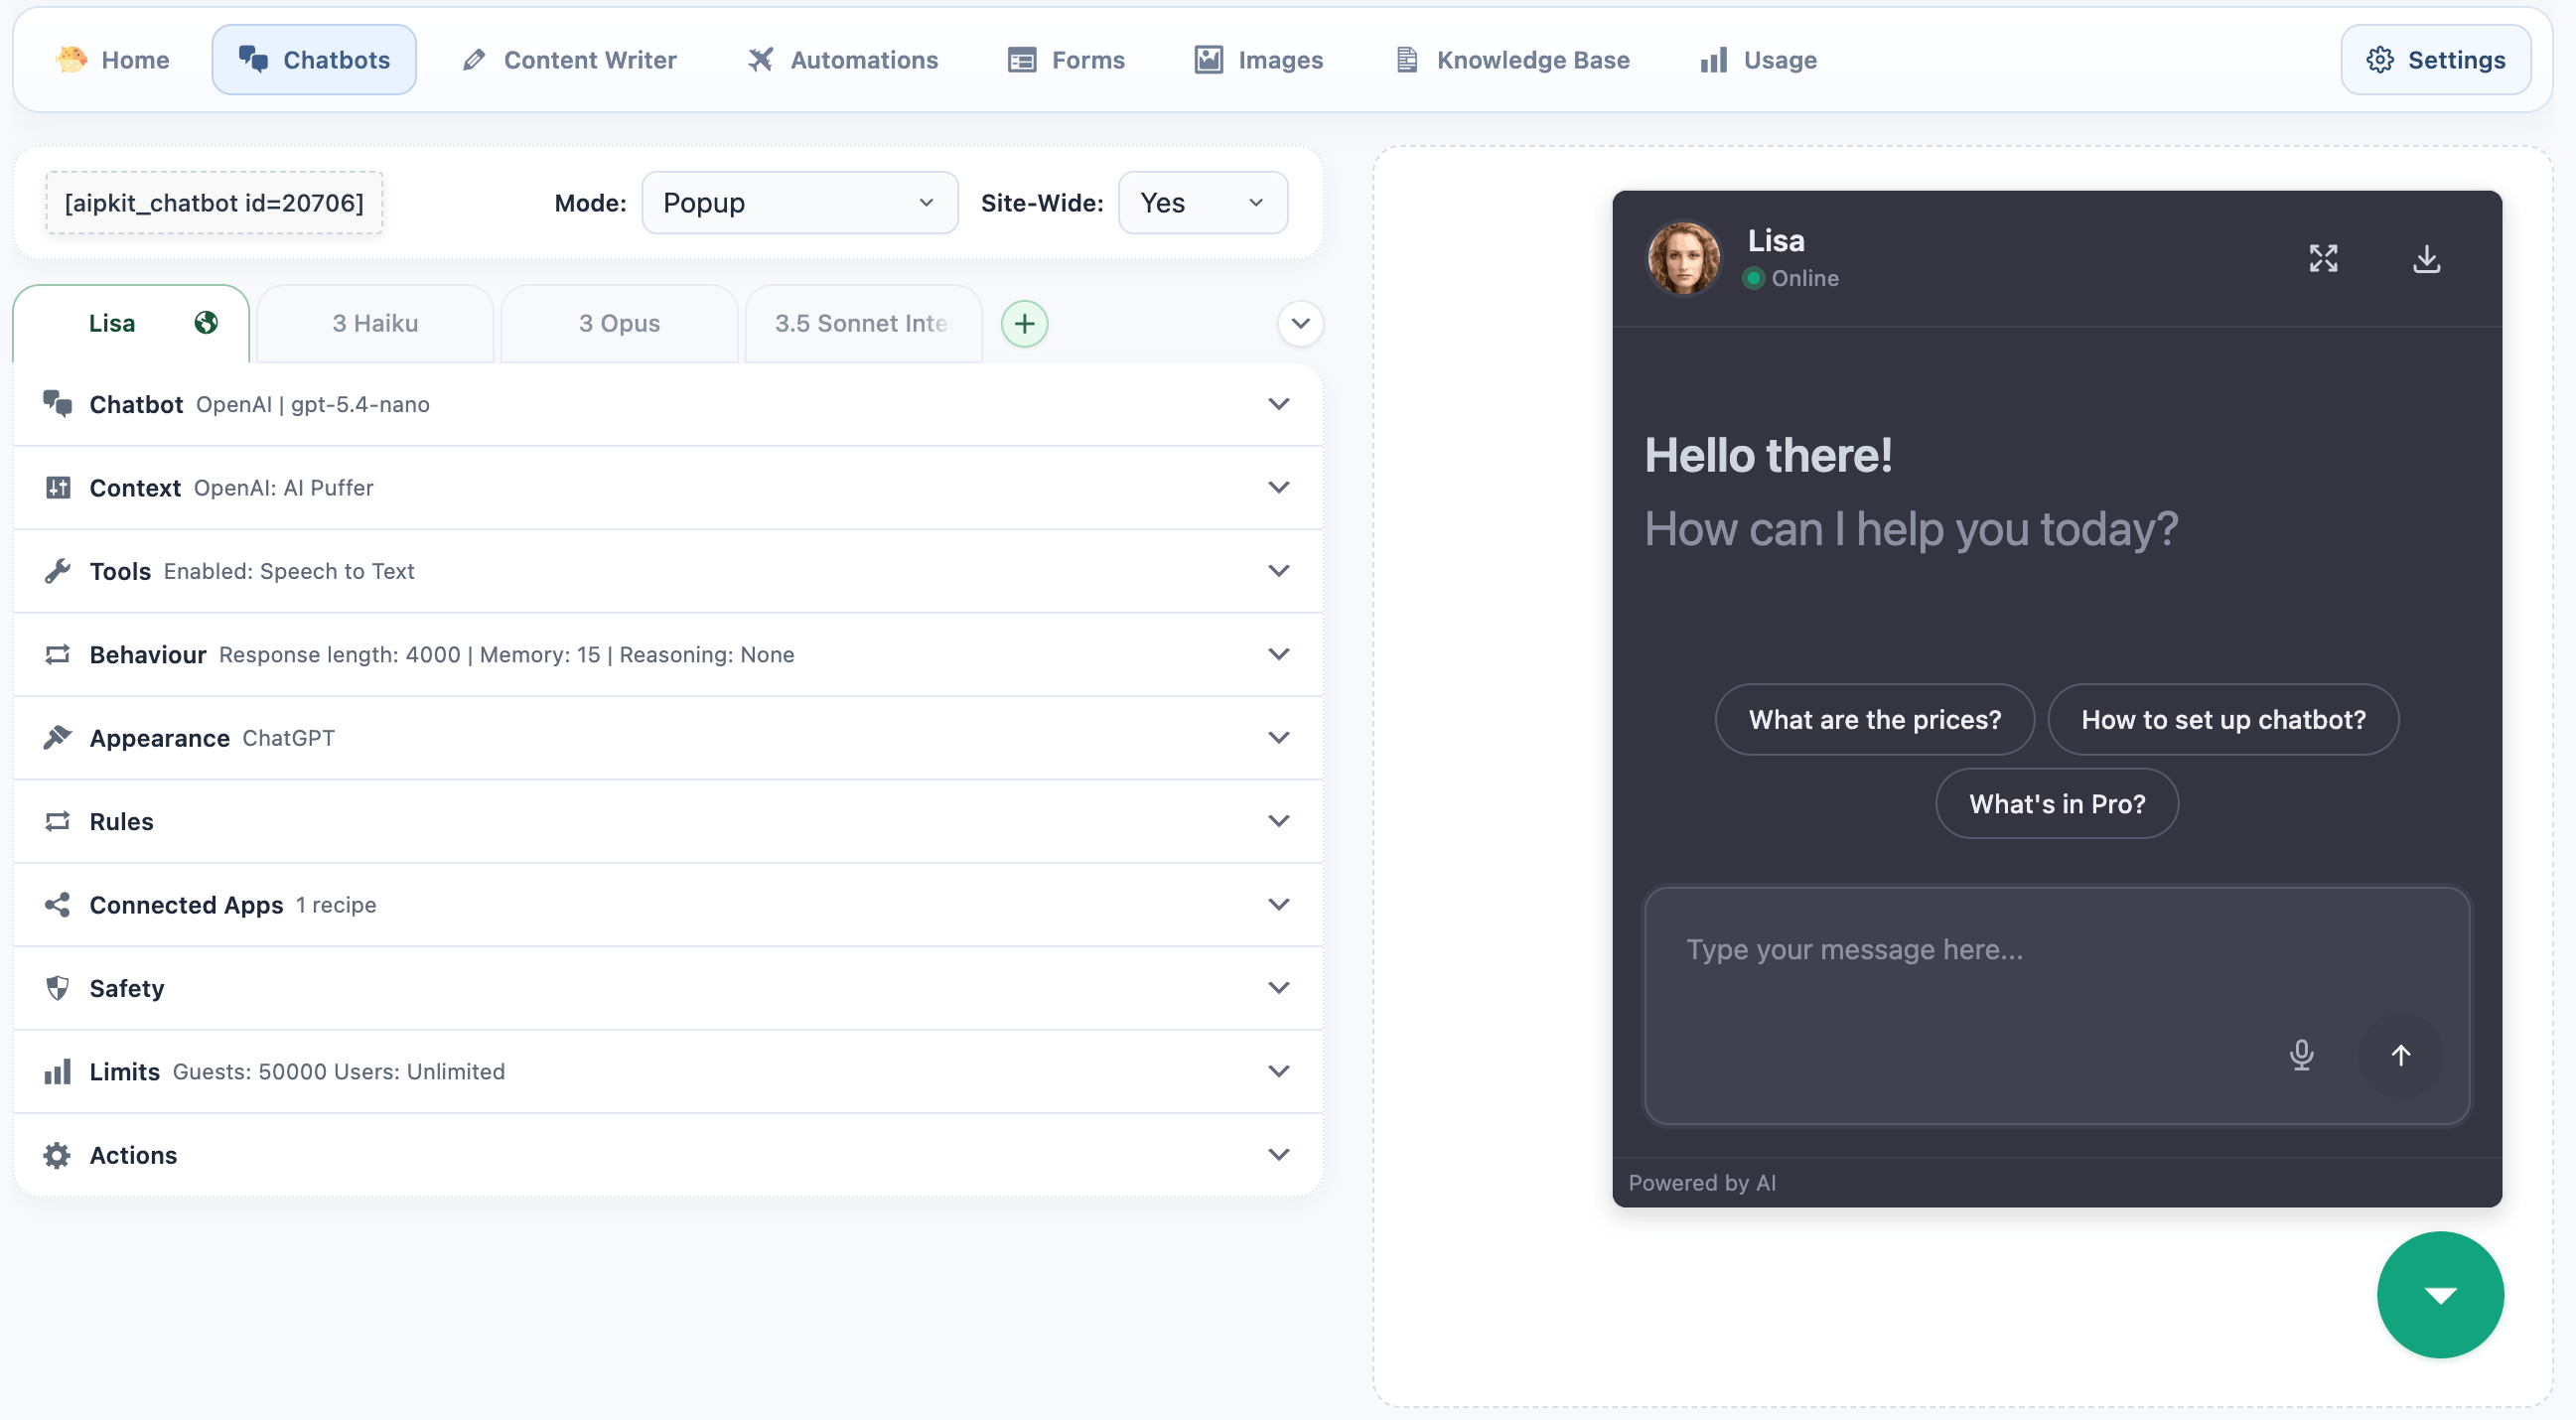The width and height of the screenshot is (2576, 1420).
Task: Collapse chat with green round popup button
Action: 2439,1295
